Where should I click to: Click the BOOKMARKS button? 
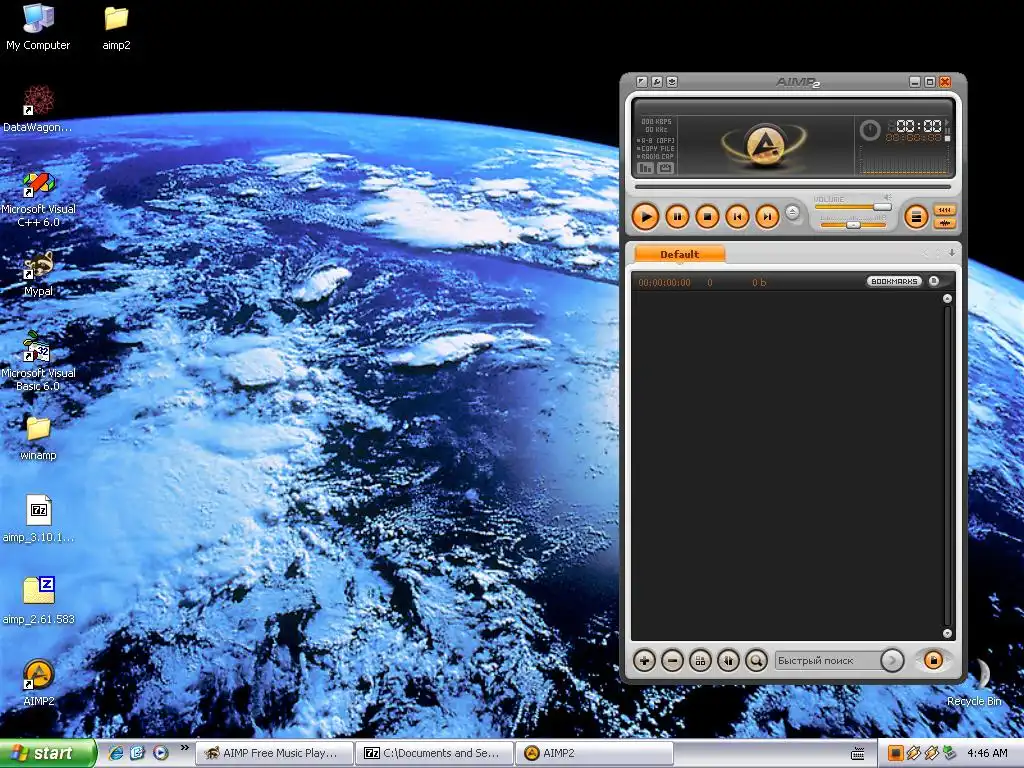[x=894, y=281]
